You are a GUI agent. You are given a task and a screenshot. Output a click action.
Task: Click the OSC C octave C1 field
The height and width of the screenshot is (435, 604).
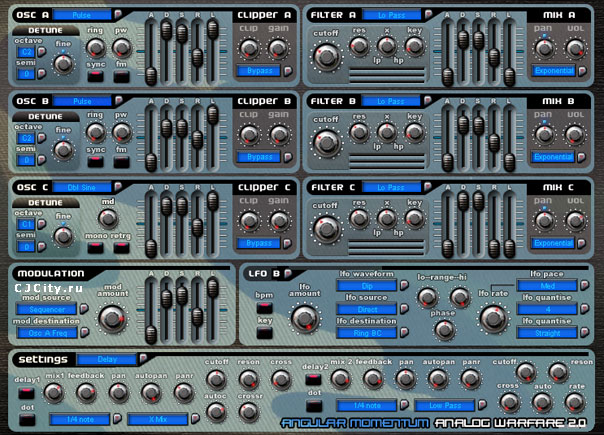[26, 224]
